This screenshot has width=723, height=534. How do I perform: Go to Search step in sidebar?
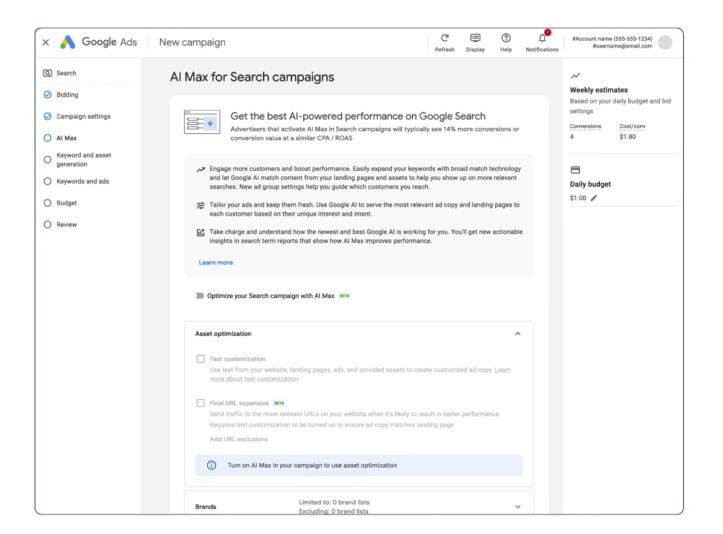coord(66,73)
